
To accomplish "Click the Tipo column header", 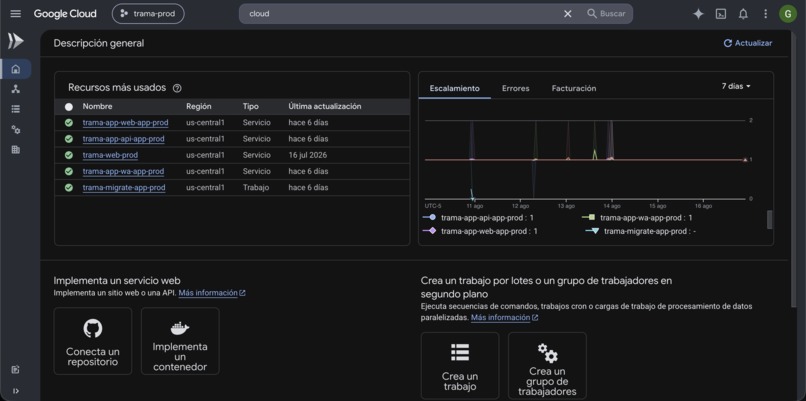I will click(251, 106).
